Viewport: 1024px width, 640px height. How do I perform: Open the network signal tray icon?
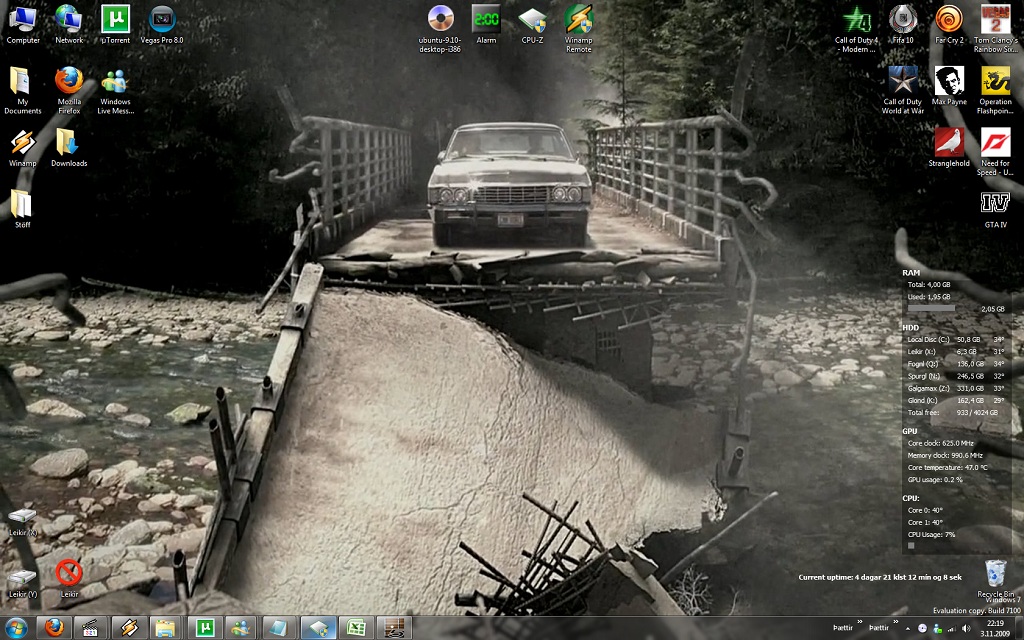(952, 628)
